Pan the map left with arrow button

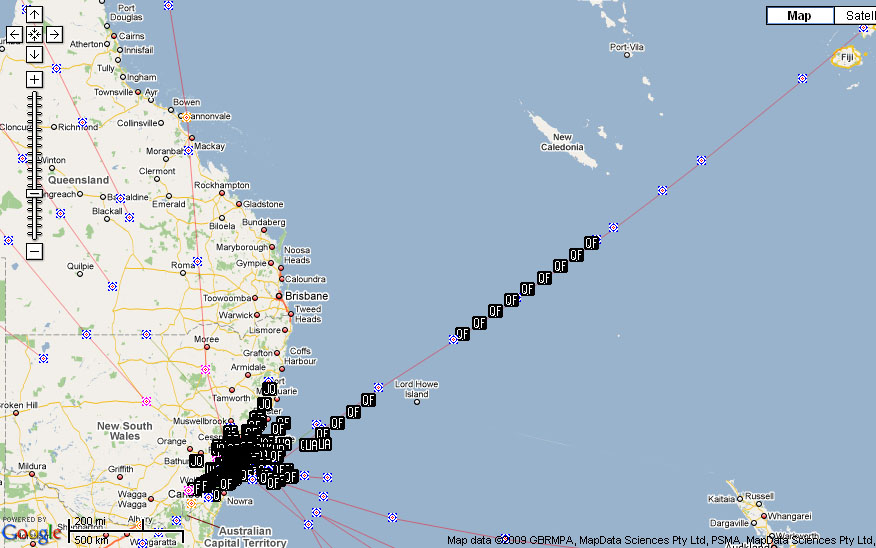click(x=15, y=35)
